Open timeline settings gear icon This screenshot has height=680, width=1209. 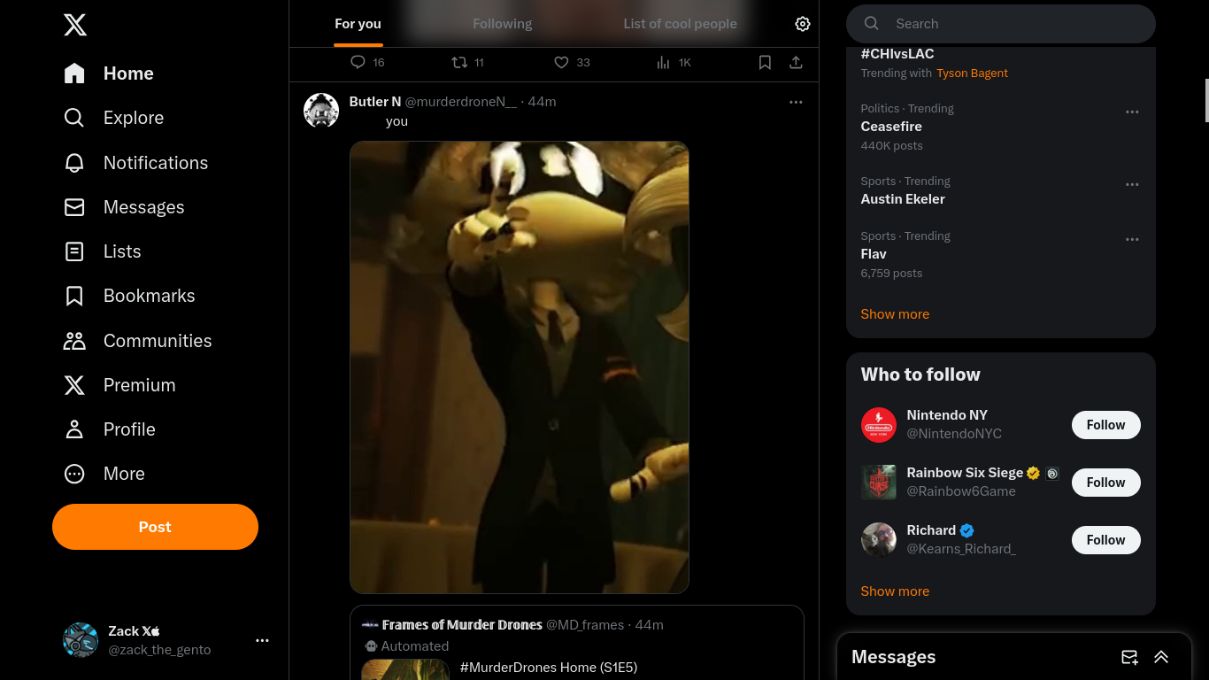[802, 24]
